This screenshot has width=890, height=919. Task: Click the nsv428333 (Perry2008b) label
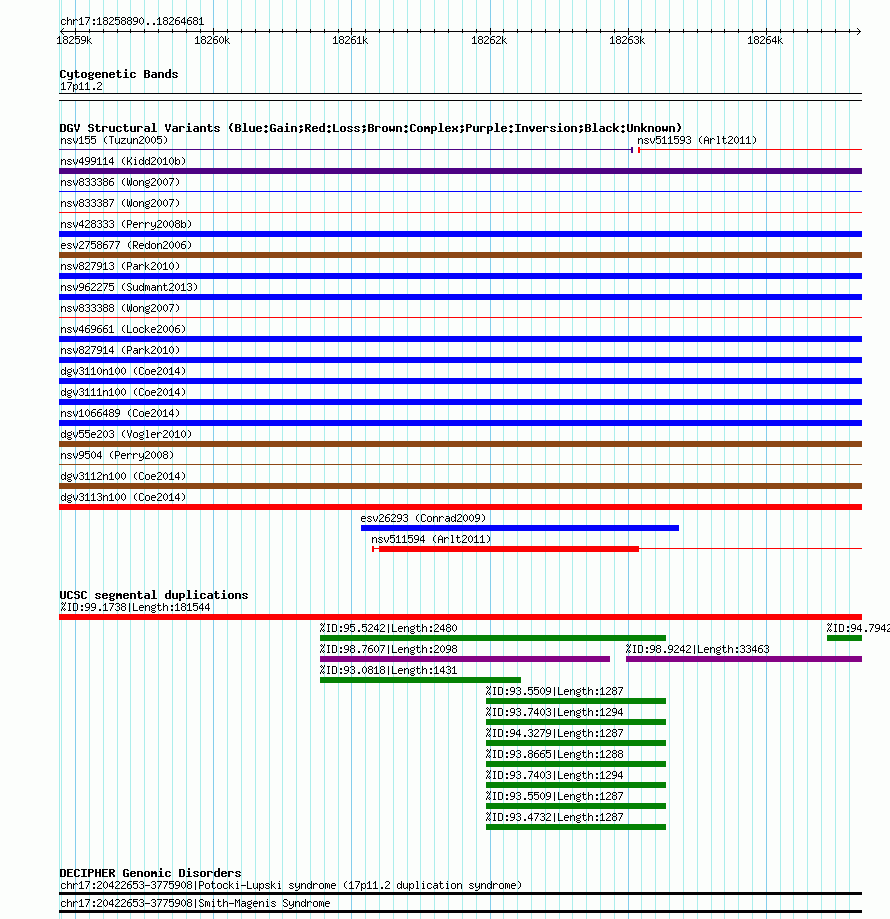pos(126,224)
